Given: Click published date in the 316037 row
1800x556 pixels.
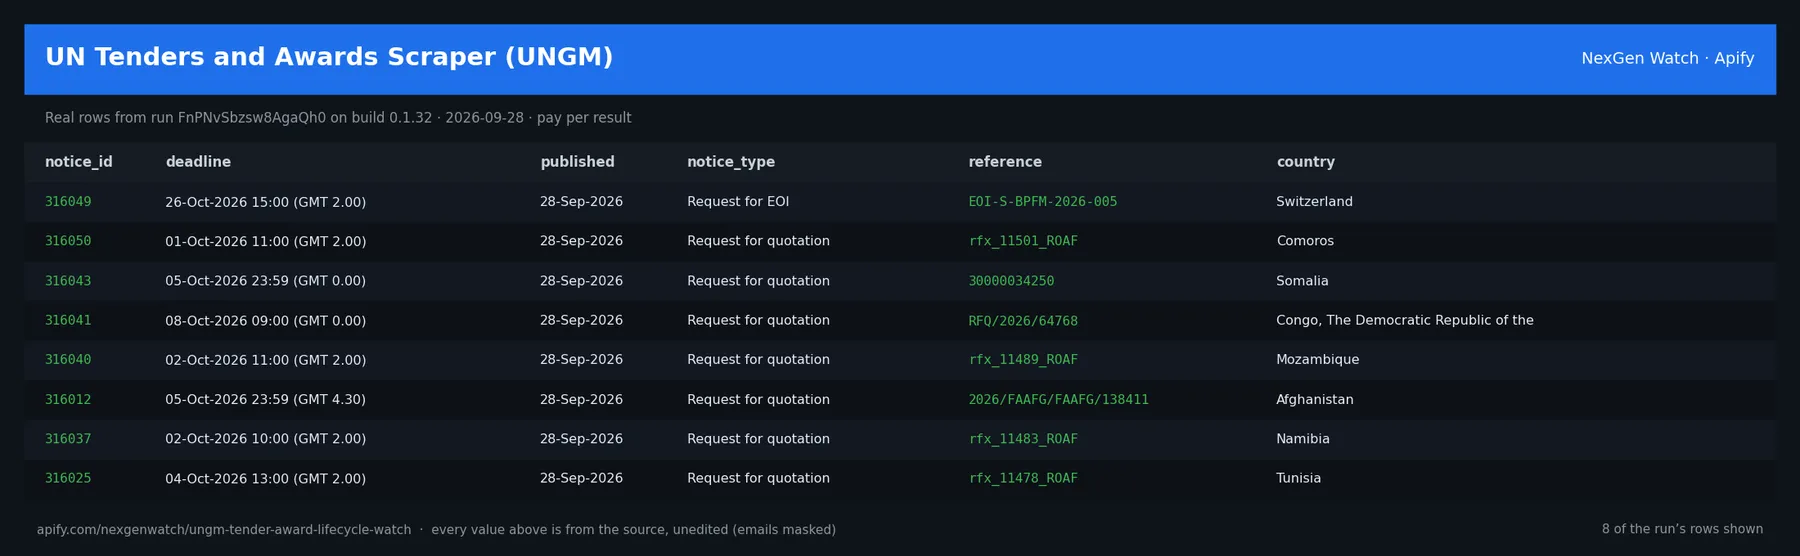Looking at the screenshot, I should pyautogui.click(x=581, y=439).
